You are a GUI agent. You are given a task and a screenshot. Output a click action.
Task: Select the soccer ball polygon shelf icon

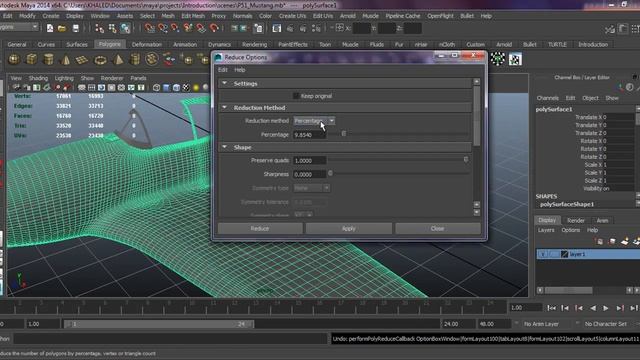tap(152, 60)
